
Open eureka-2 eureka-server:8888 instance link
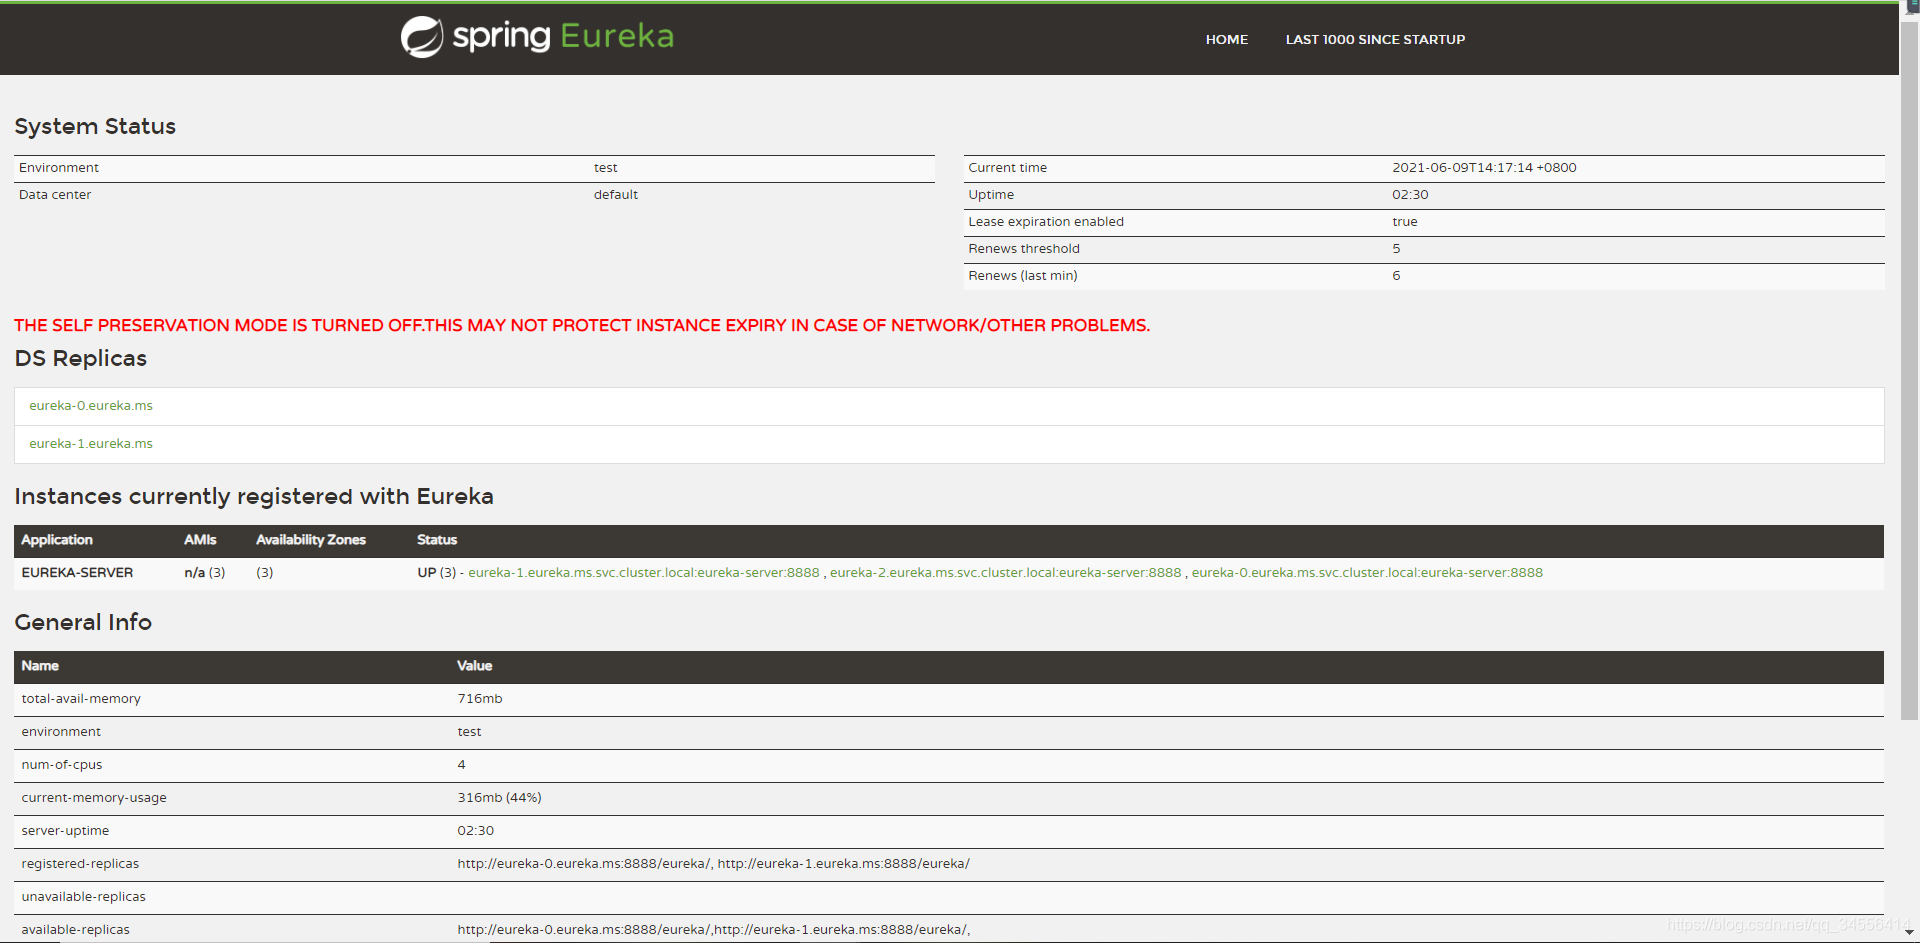coord(1005,573)
